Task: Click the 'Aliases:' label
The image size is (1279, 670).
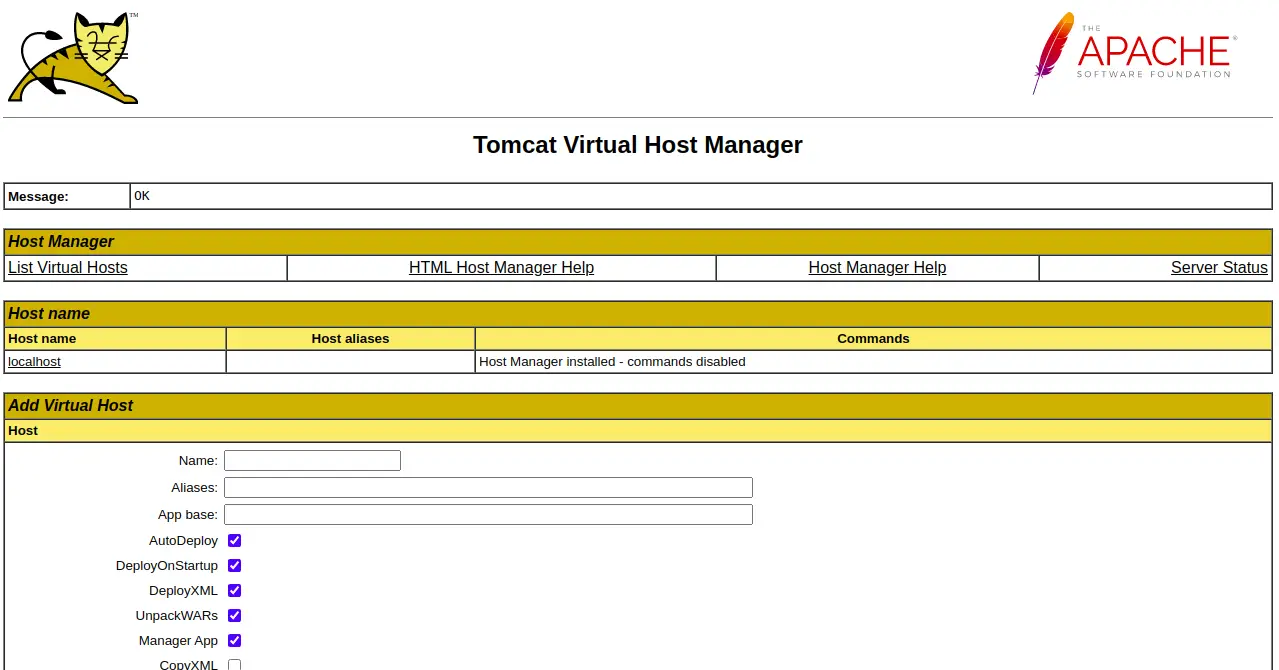Action: point(194,488)
